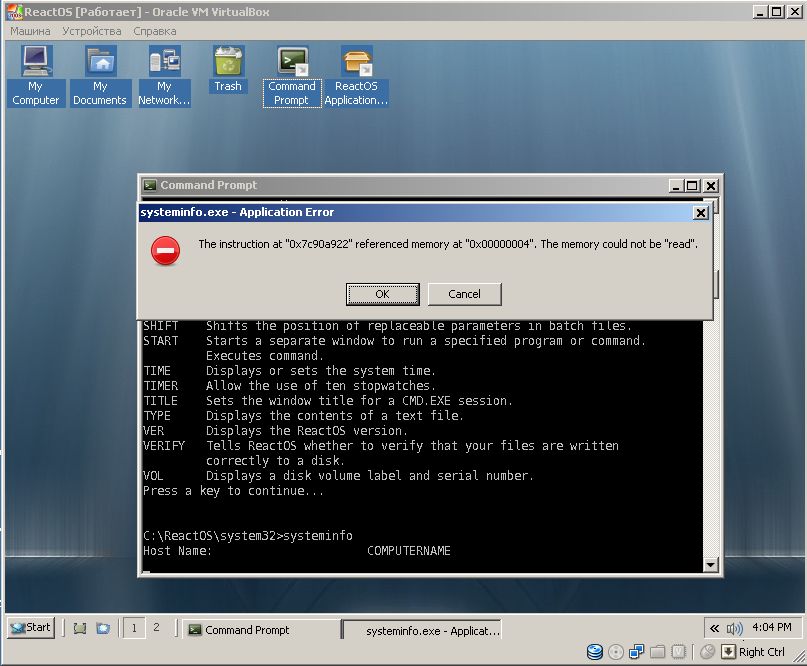
Task: Click the Command Prompt window title icon
Action: point(150,185)
